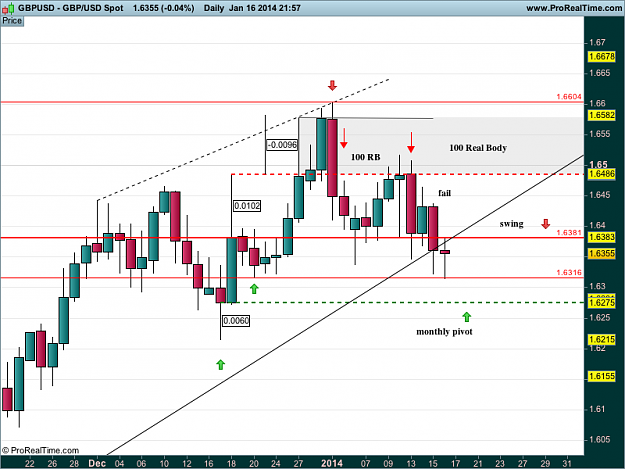The width and height of the screenshot is (625, 469).
Task: Click the 1.6355 current price tag
Action: click(x=602, y=253)
